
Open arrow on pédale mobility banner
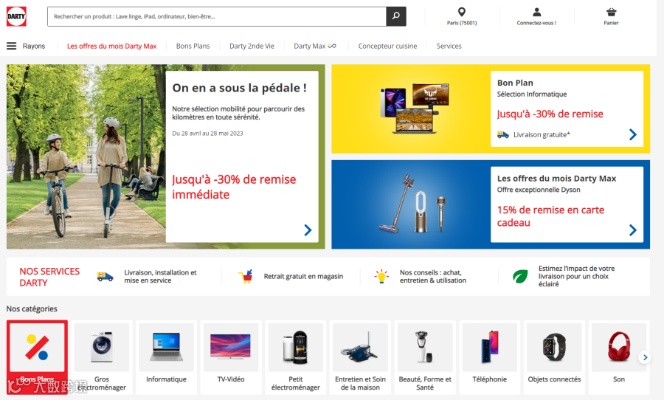point(308,230)
